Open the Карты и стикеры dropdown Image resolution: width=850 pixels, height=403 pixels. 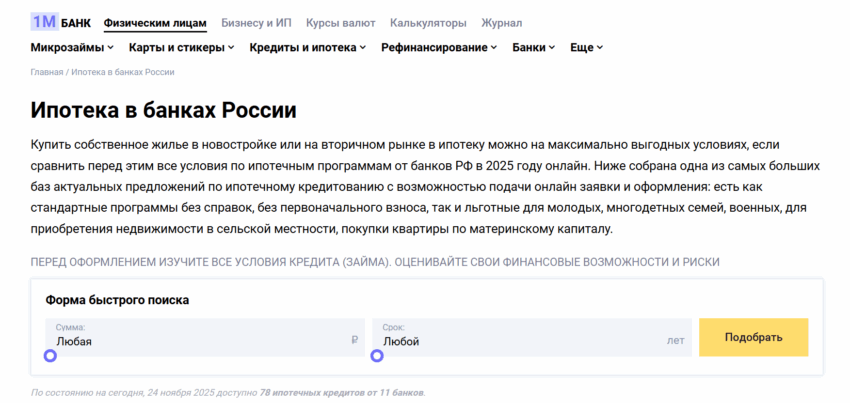181,47
